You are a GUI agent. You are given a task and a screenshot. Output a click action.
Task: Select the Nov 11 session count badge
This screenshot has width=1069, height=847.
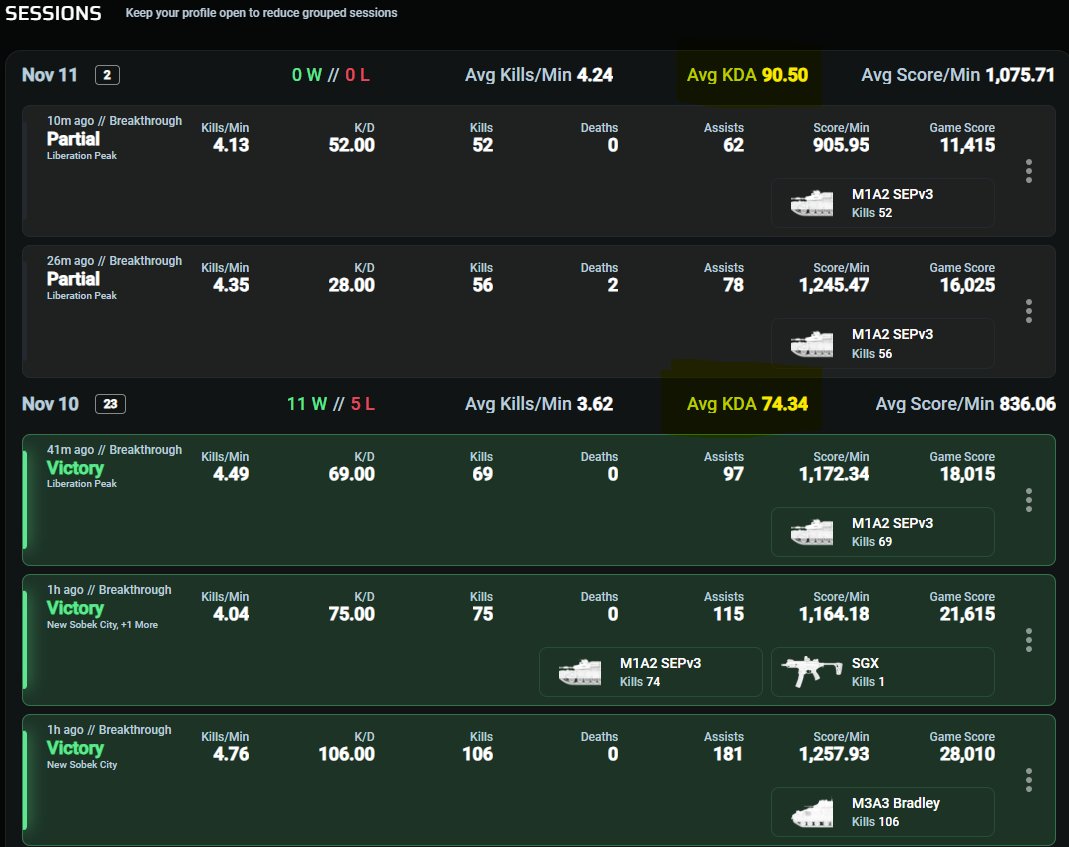(107, 75)
